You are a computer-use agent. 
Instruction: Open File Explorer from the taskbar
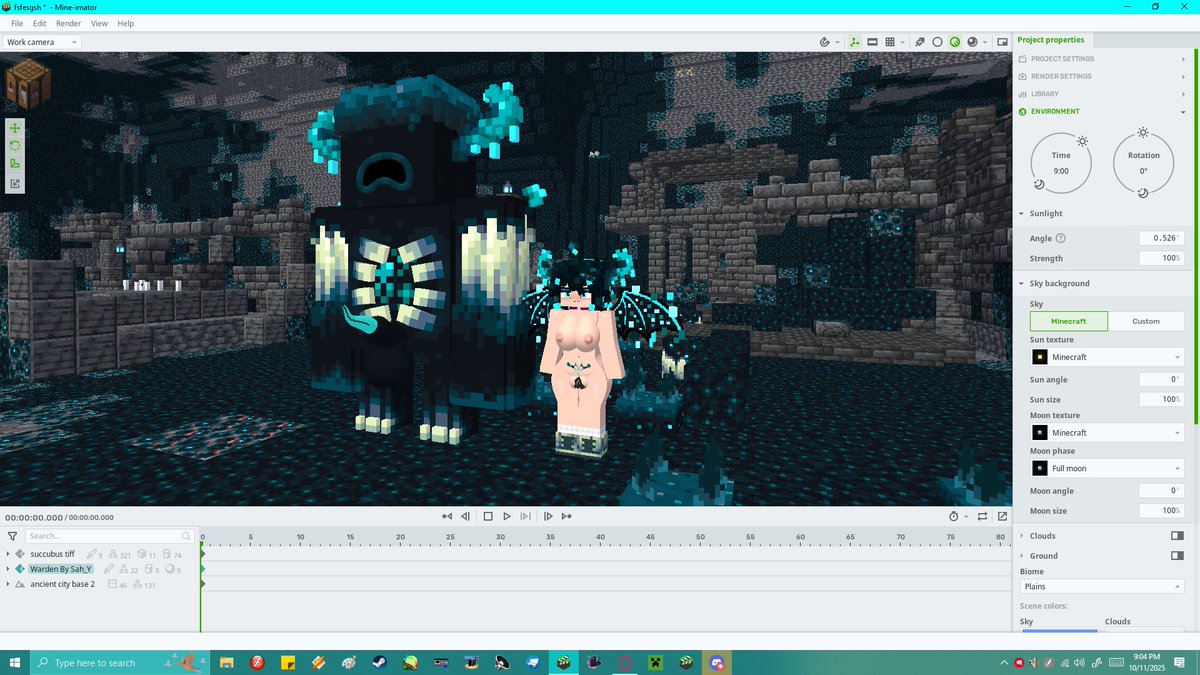(227, 663)
